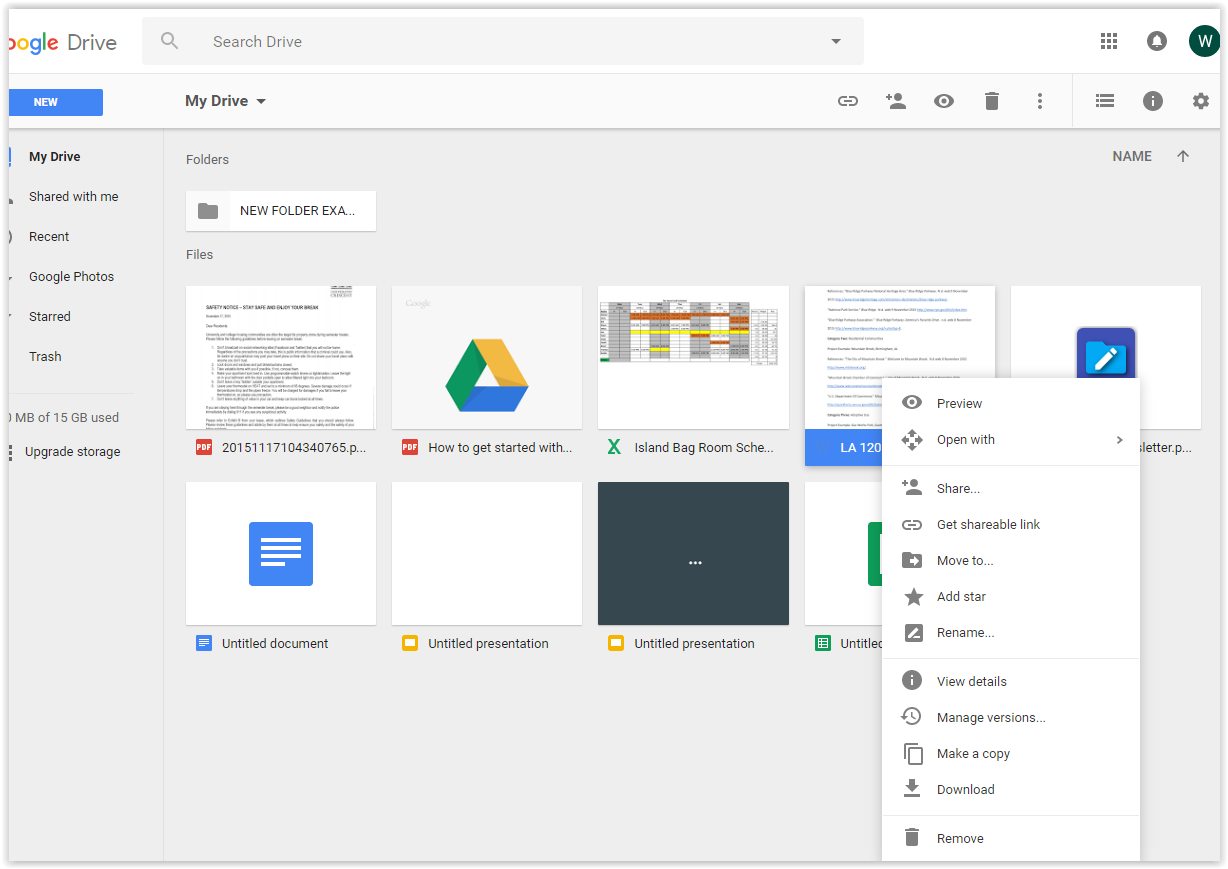Expand the My Drive breadcrumb dropdown
Screen dimensions: 1228x869
click(261, 101)
